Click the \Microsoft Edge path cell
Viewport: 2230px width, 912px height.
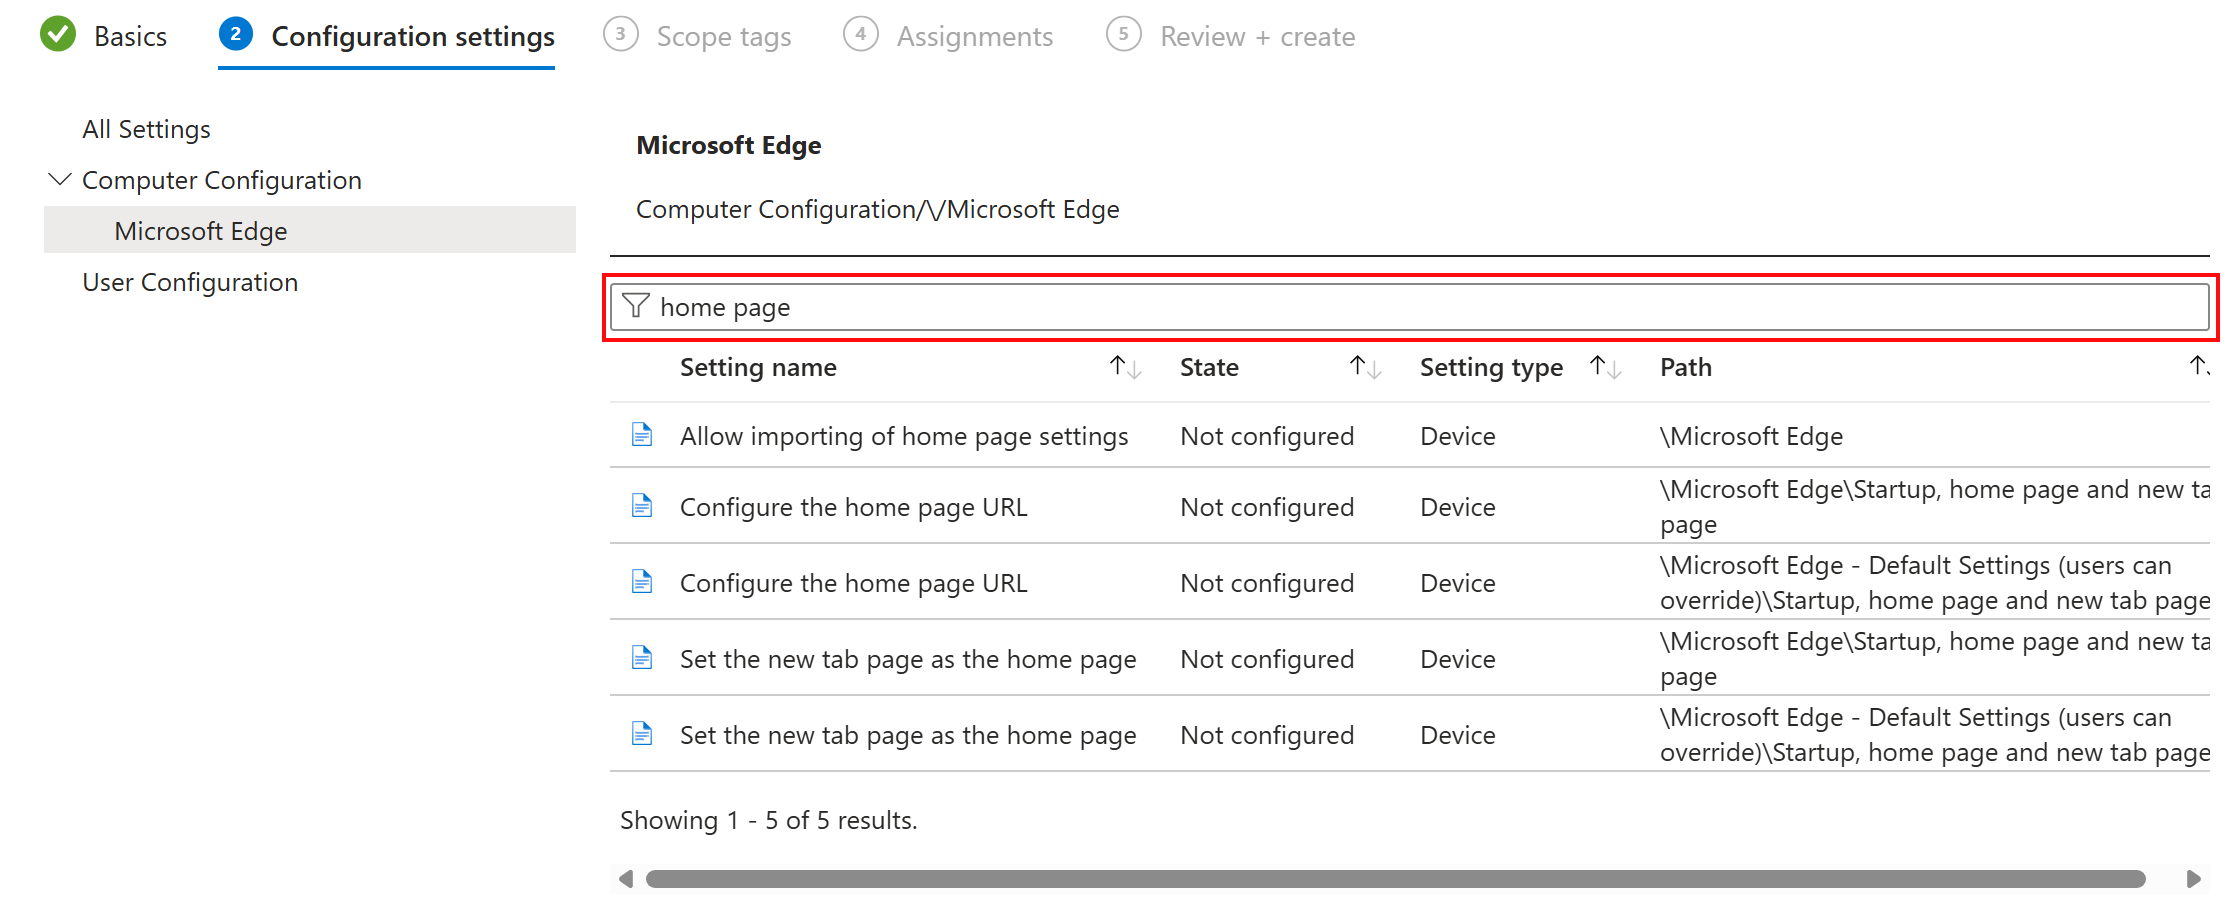coord(1751,436)
